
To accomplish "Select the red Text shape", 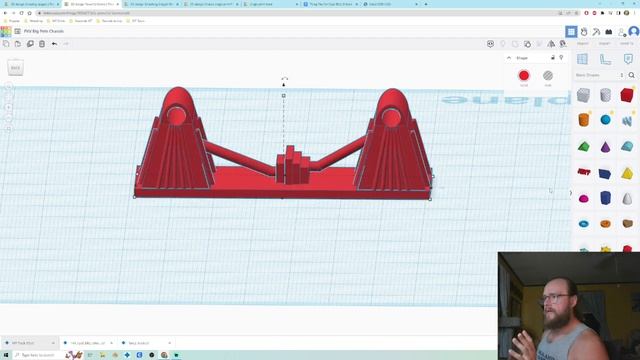I will click(584, 172).
